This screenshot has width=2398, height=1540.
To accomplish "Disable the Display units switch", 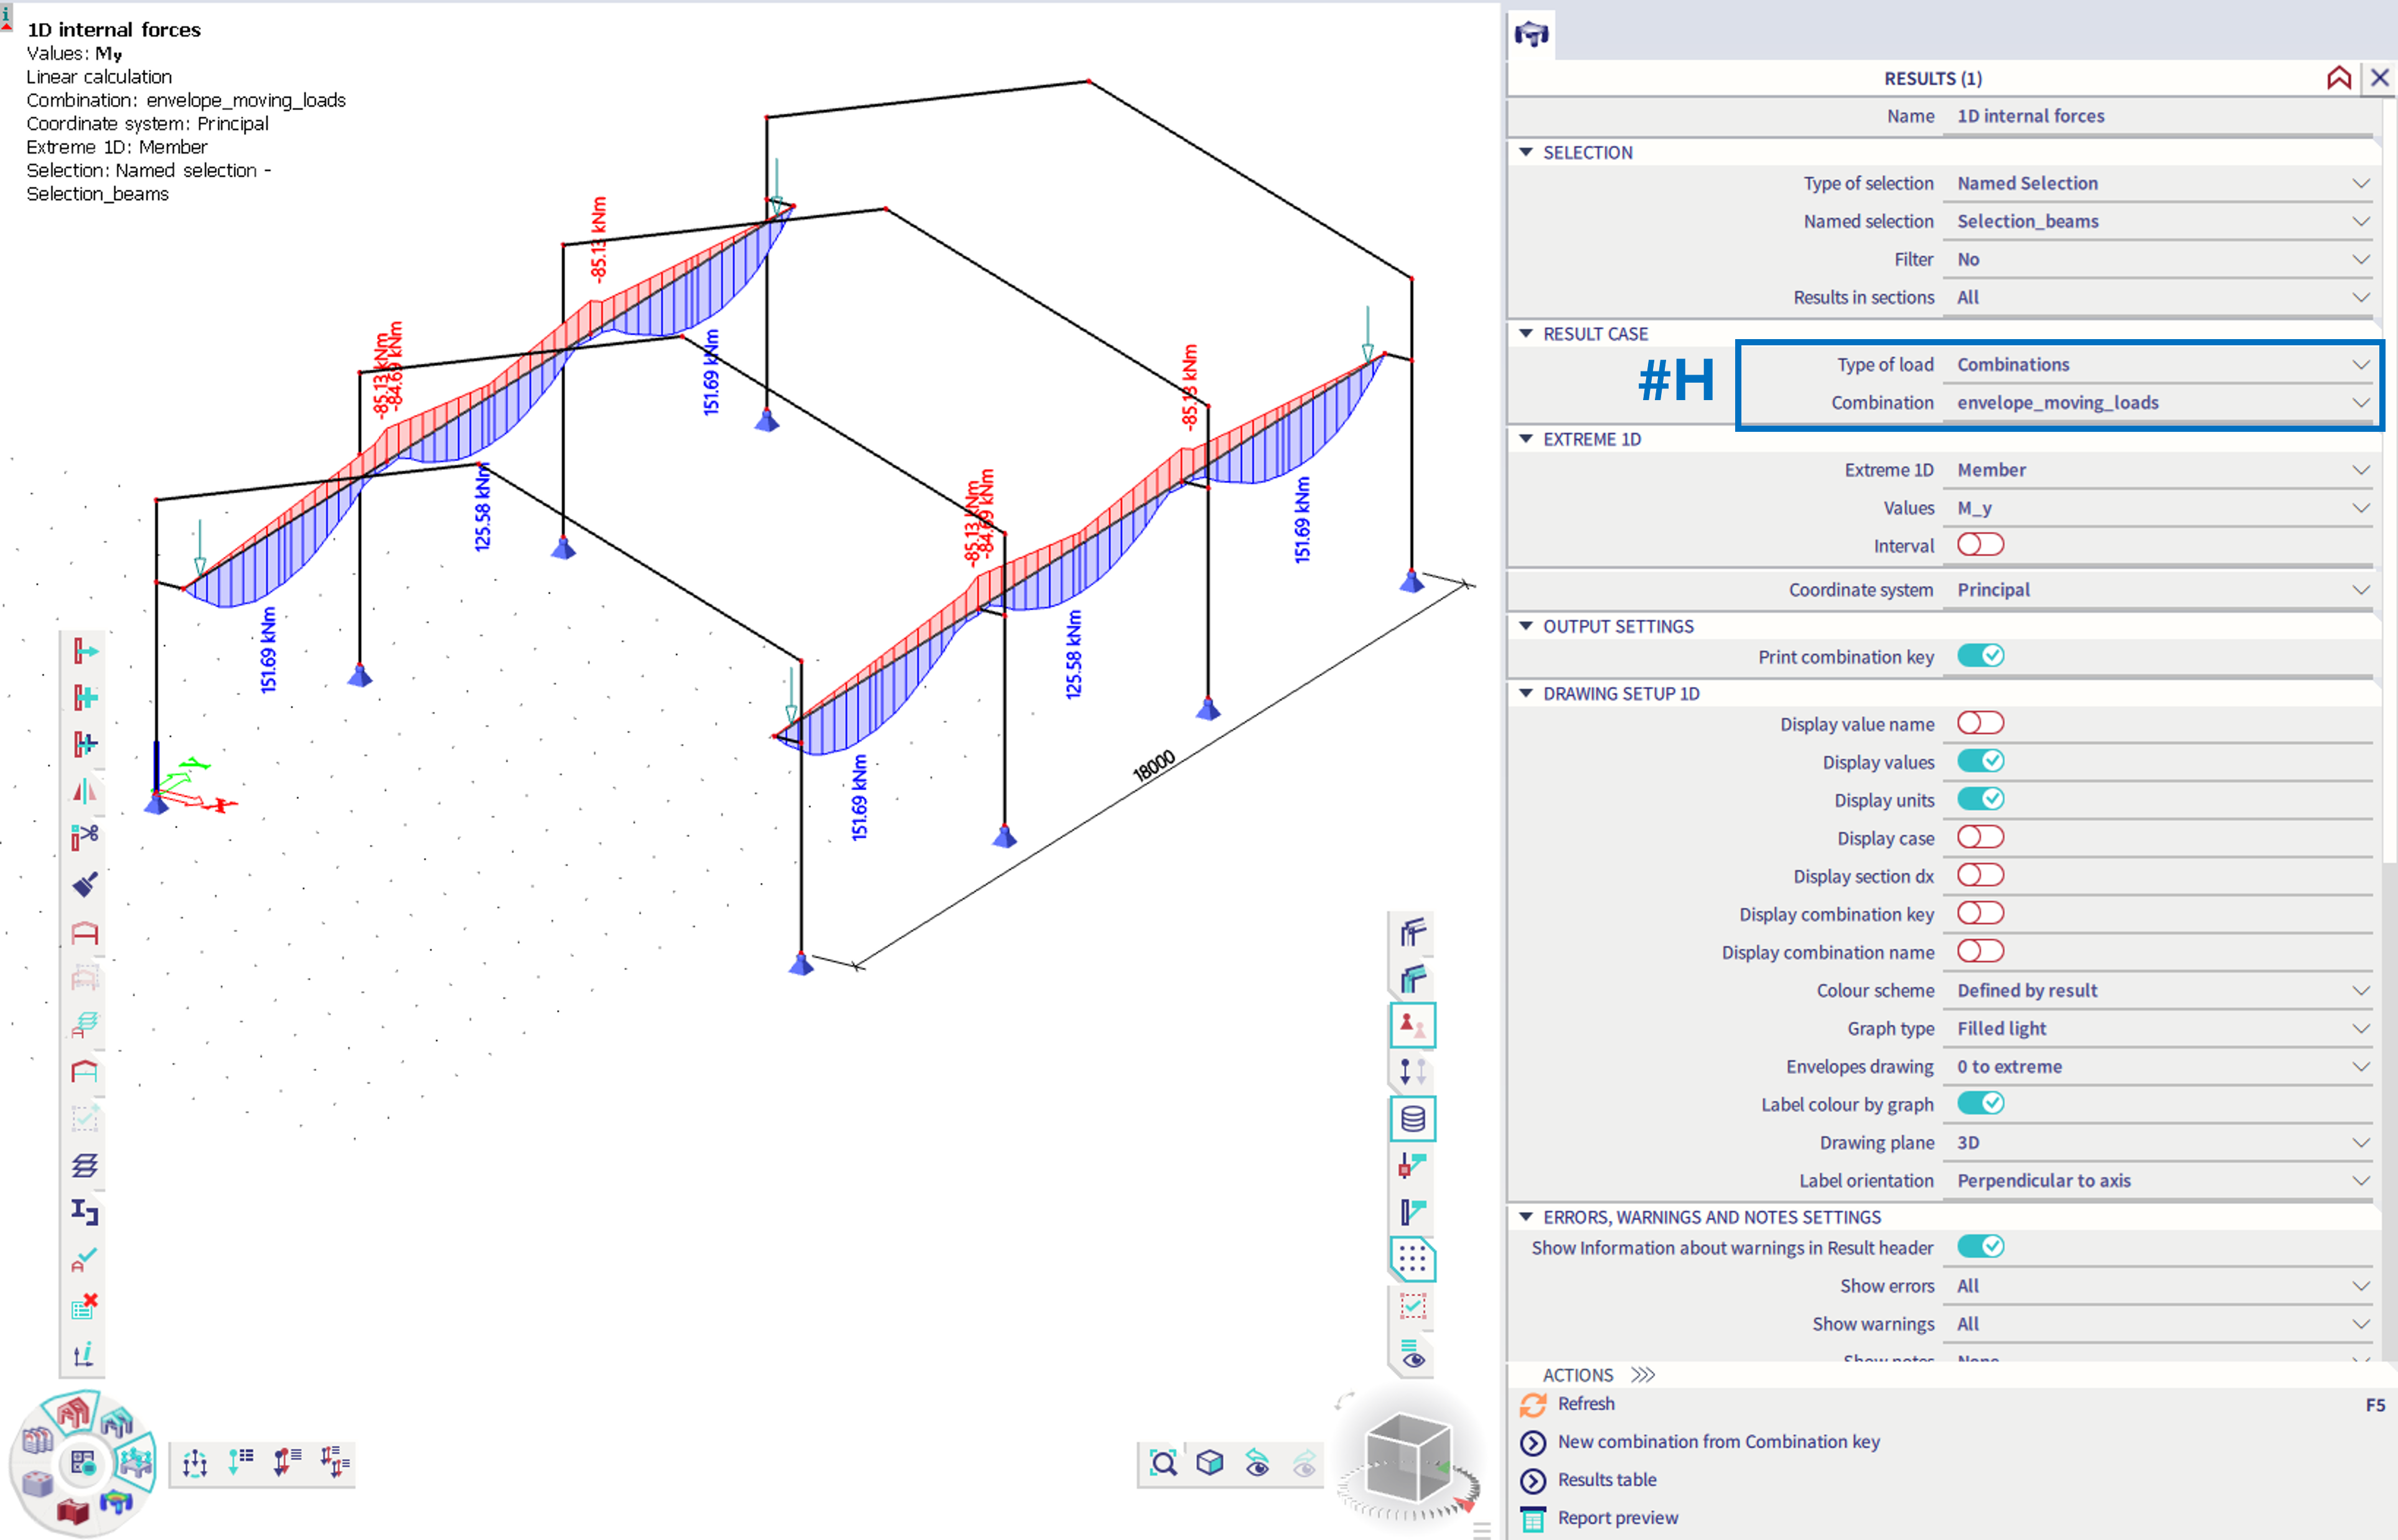I will pos(1979,799).
